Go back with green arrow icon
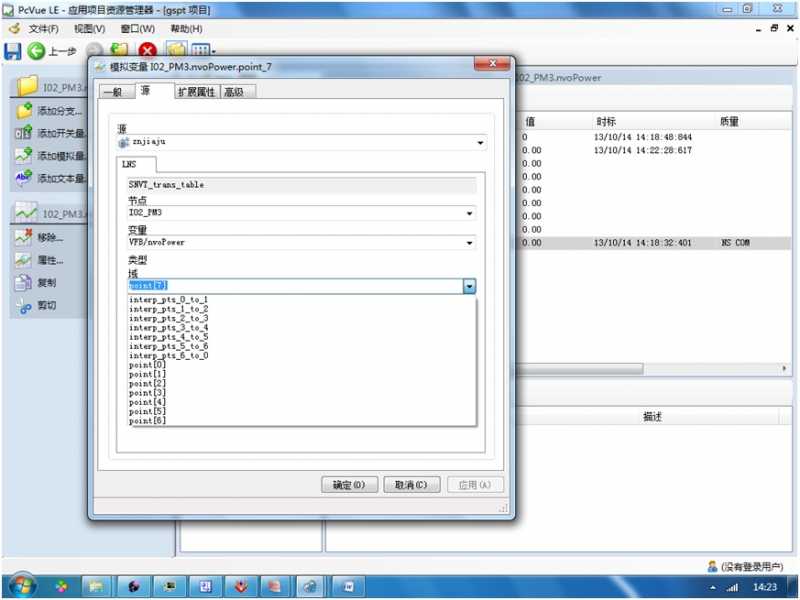Screen dimensions: 800x600 tap(36, 51)
